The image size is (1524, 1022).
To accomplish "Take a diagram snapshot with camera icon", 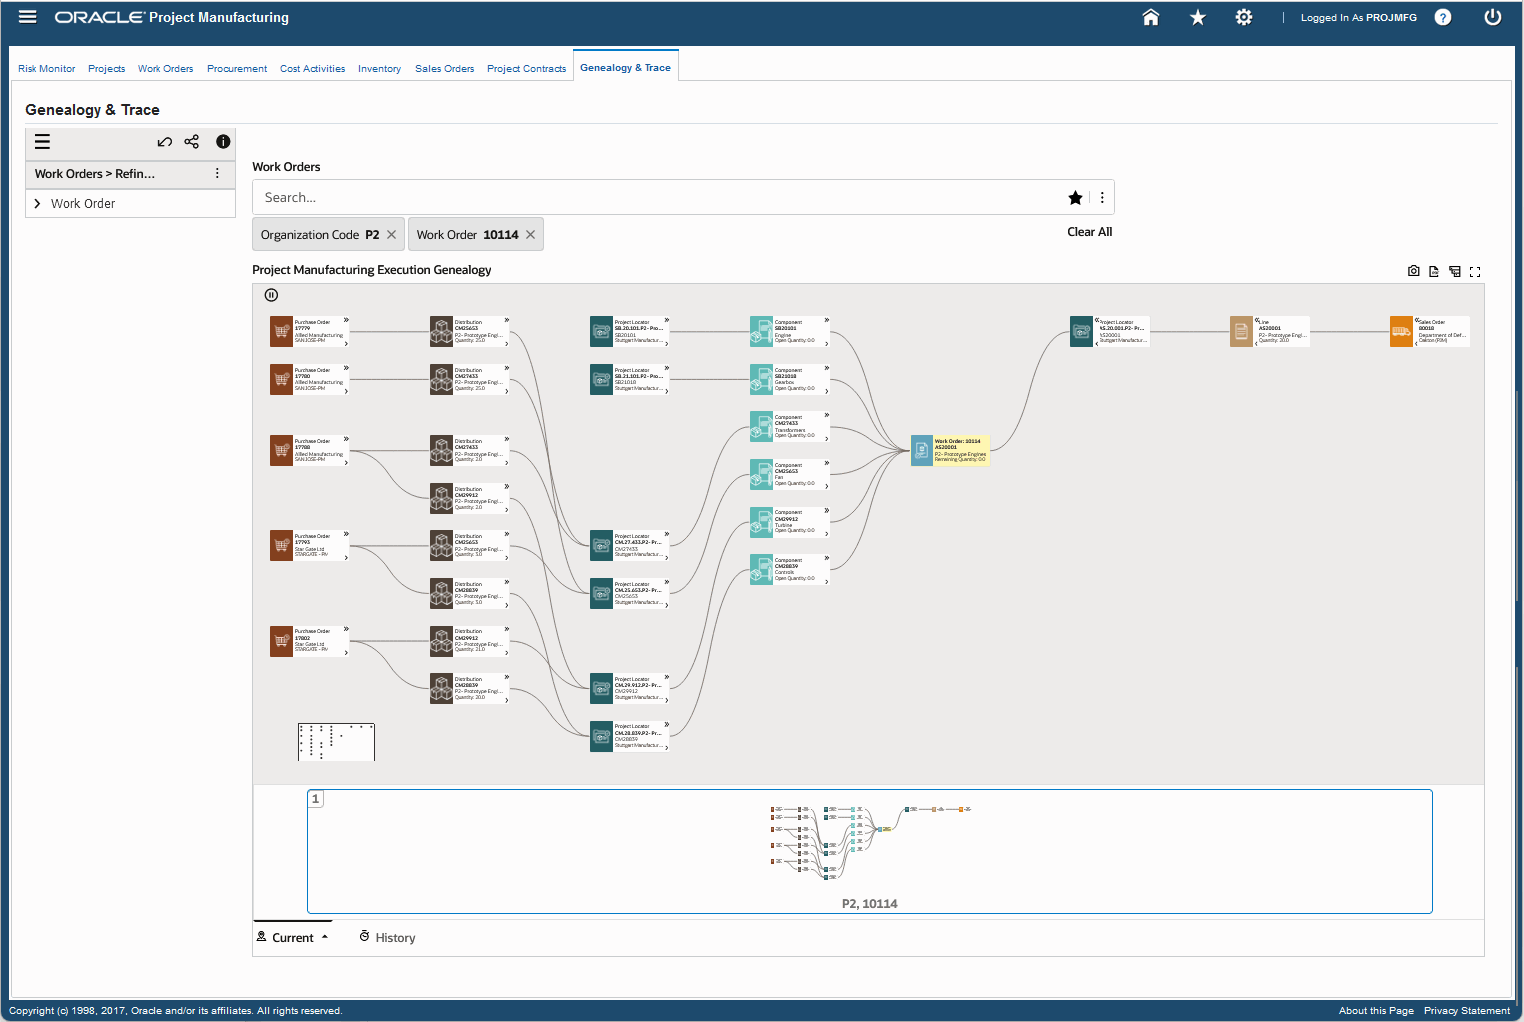I will point(1414,271).
